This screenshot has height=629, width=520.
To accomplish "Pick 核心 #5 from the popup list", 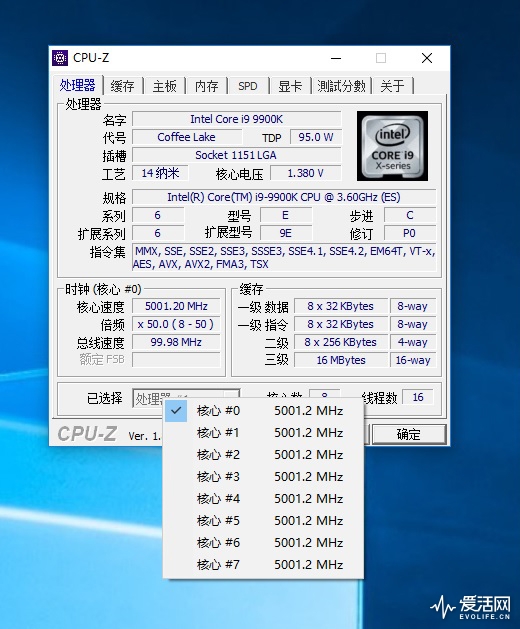I will coord(263,521).
